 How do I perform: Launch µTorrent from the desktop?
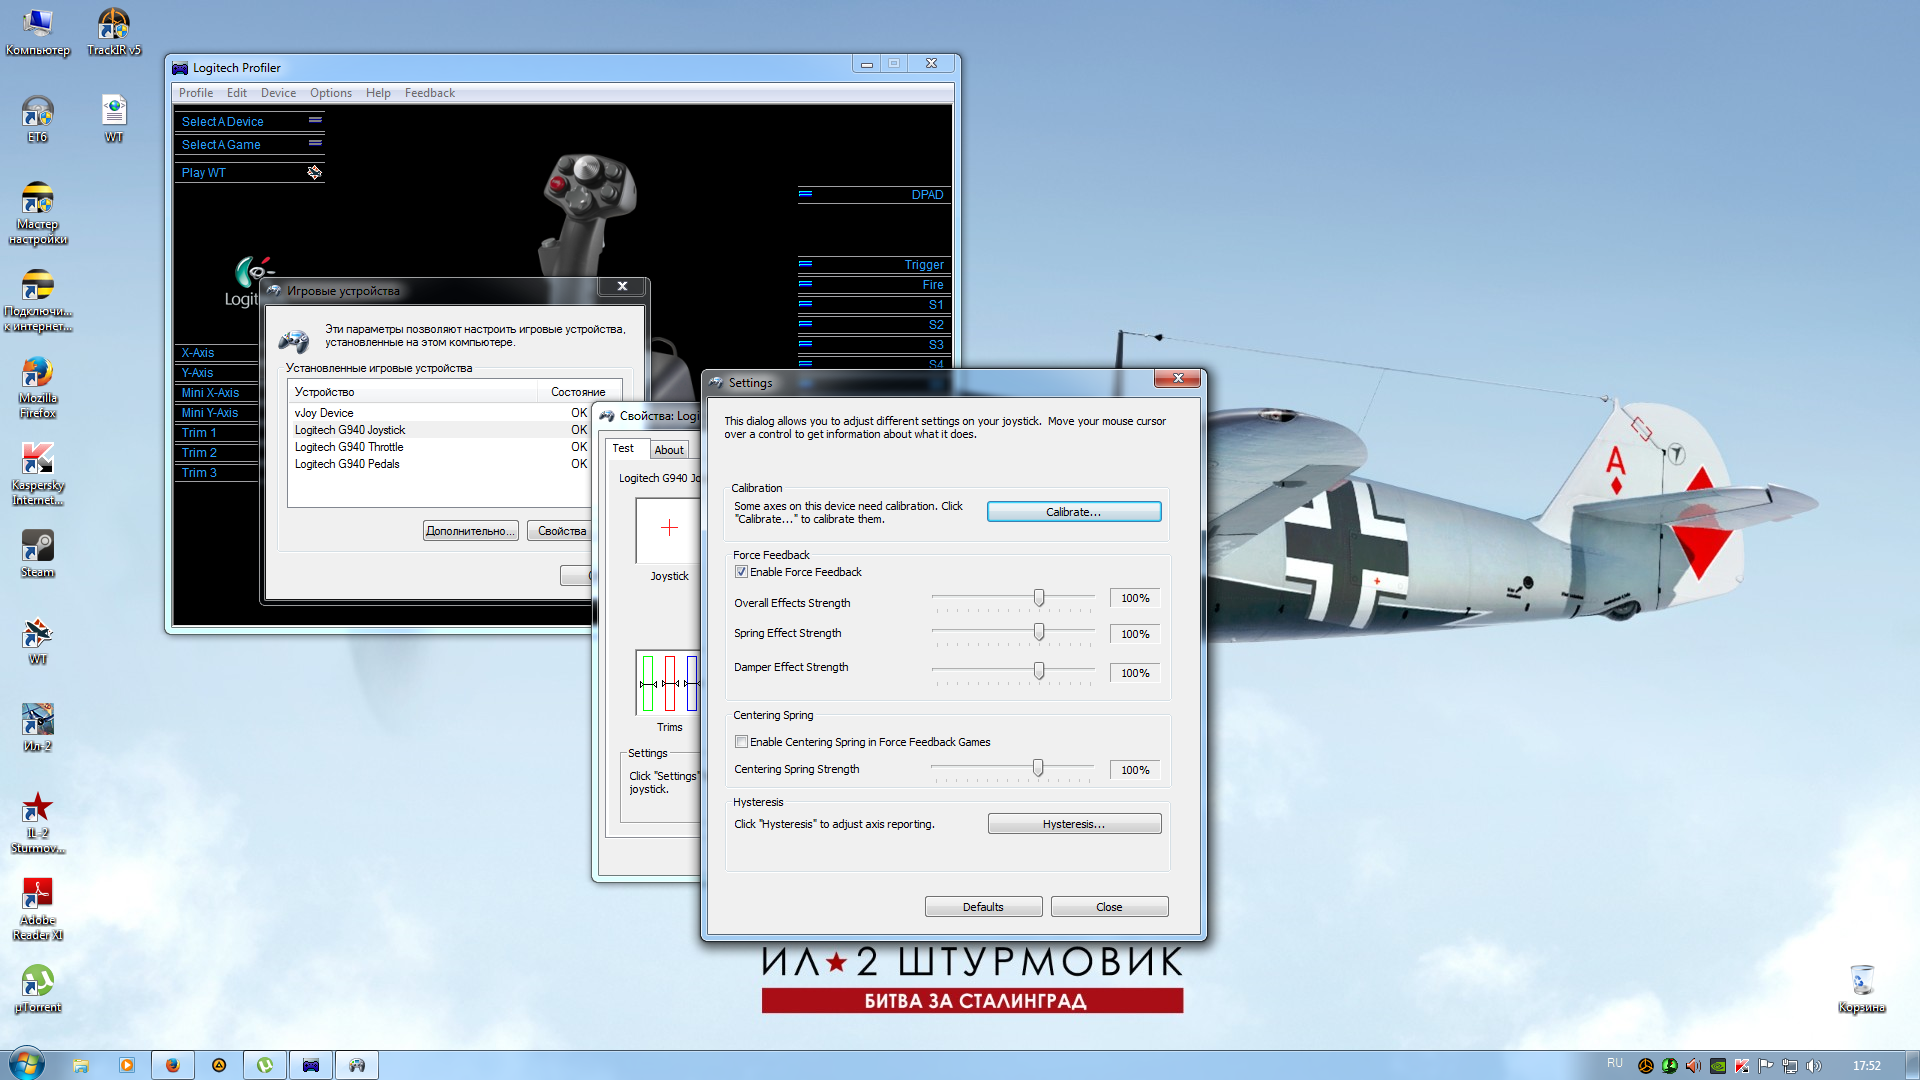tap(37, 988)
